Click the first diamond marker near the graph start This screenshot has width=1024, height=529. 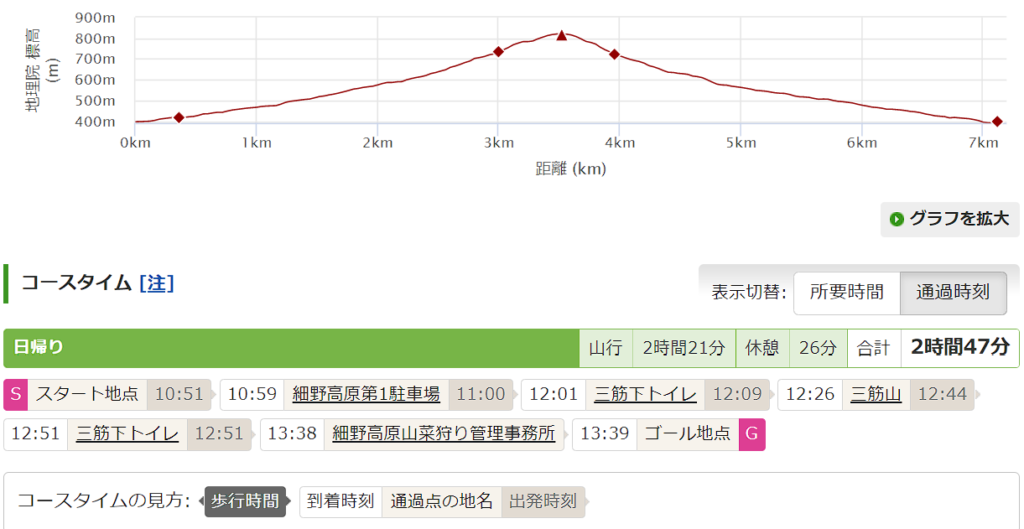[x=179, y=118]
